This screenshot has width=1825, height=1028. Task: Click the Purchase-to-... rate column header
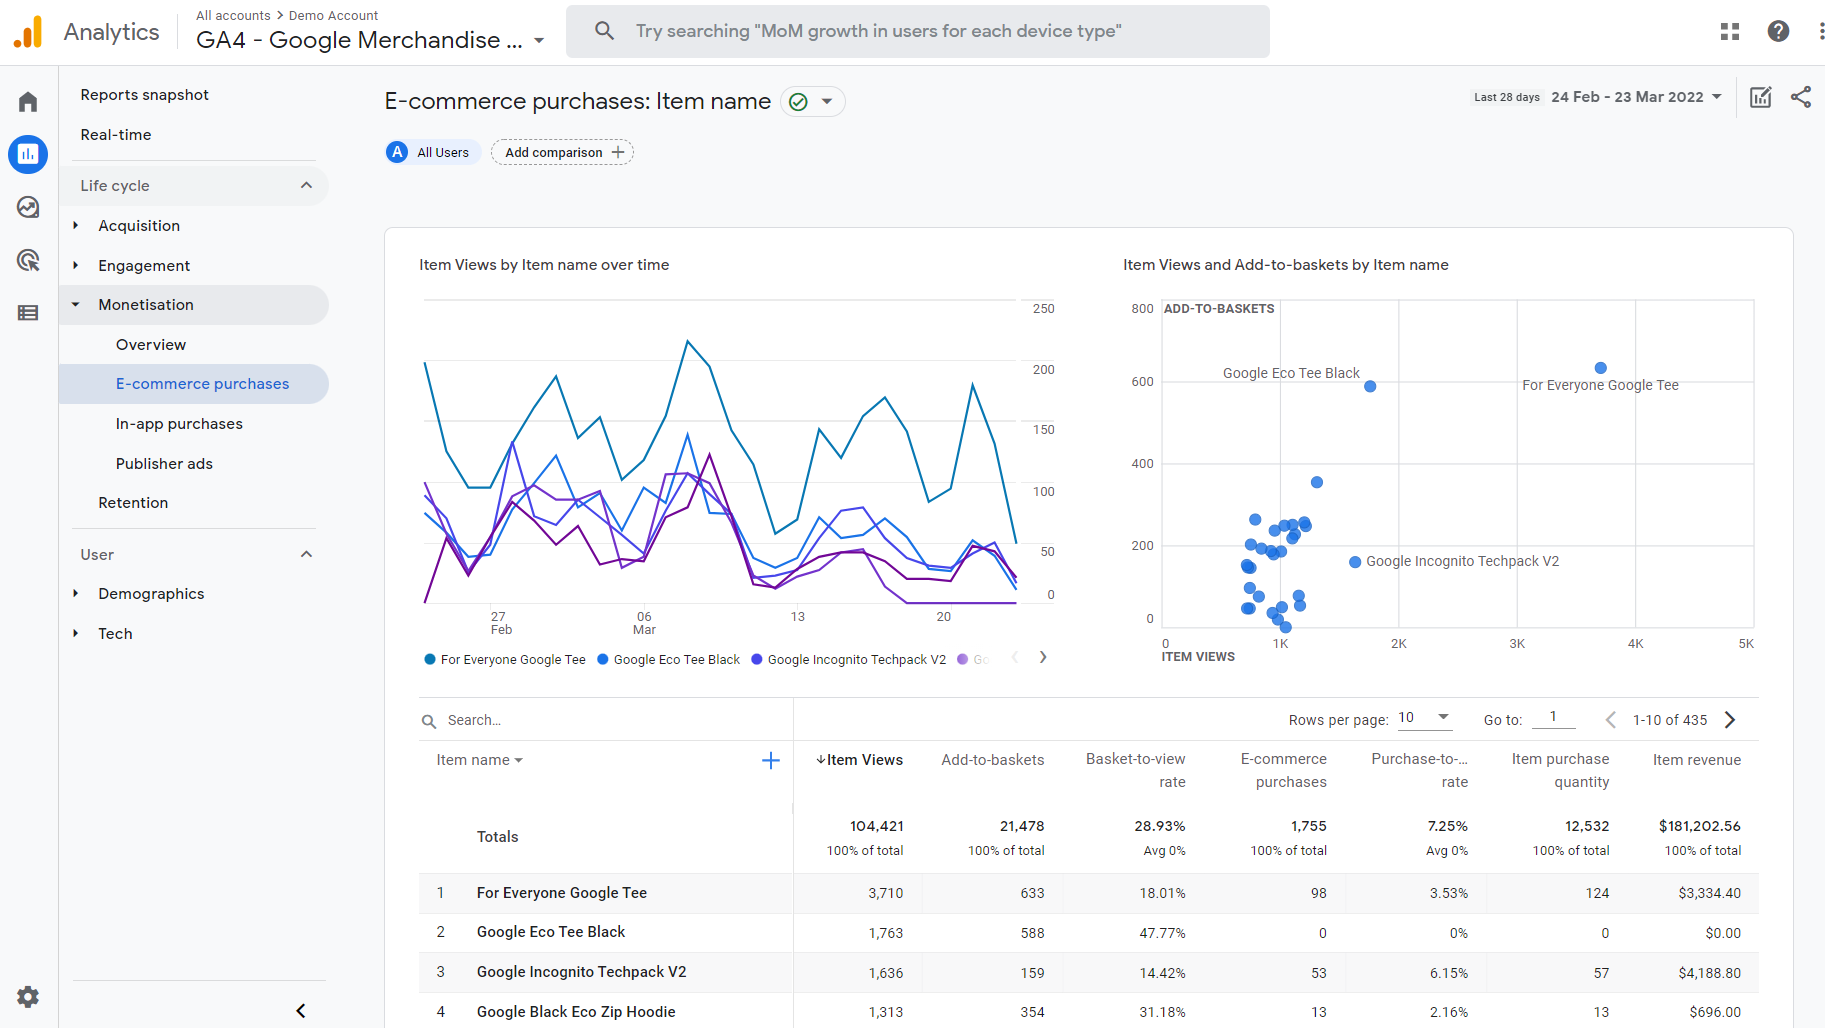tap(1419, 770)
